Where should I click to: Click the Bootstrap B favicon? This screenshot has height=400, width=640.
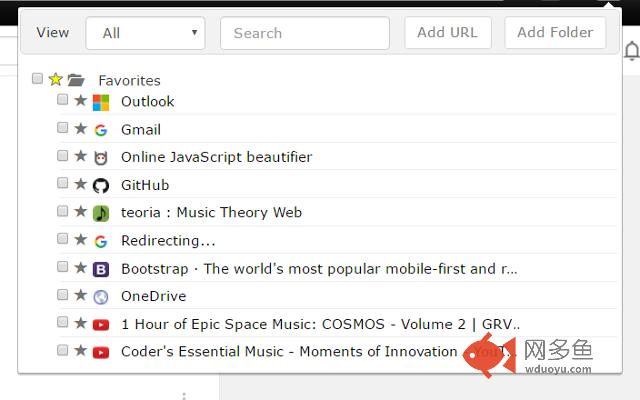101,269
